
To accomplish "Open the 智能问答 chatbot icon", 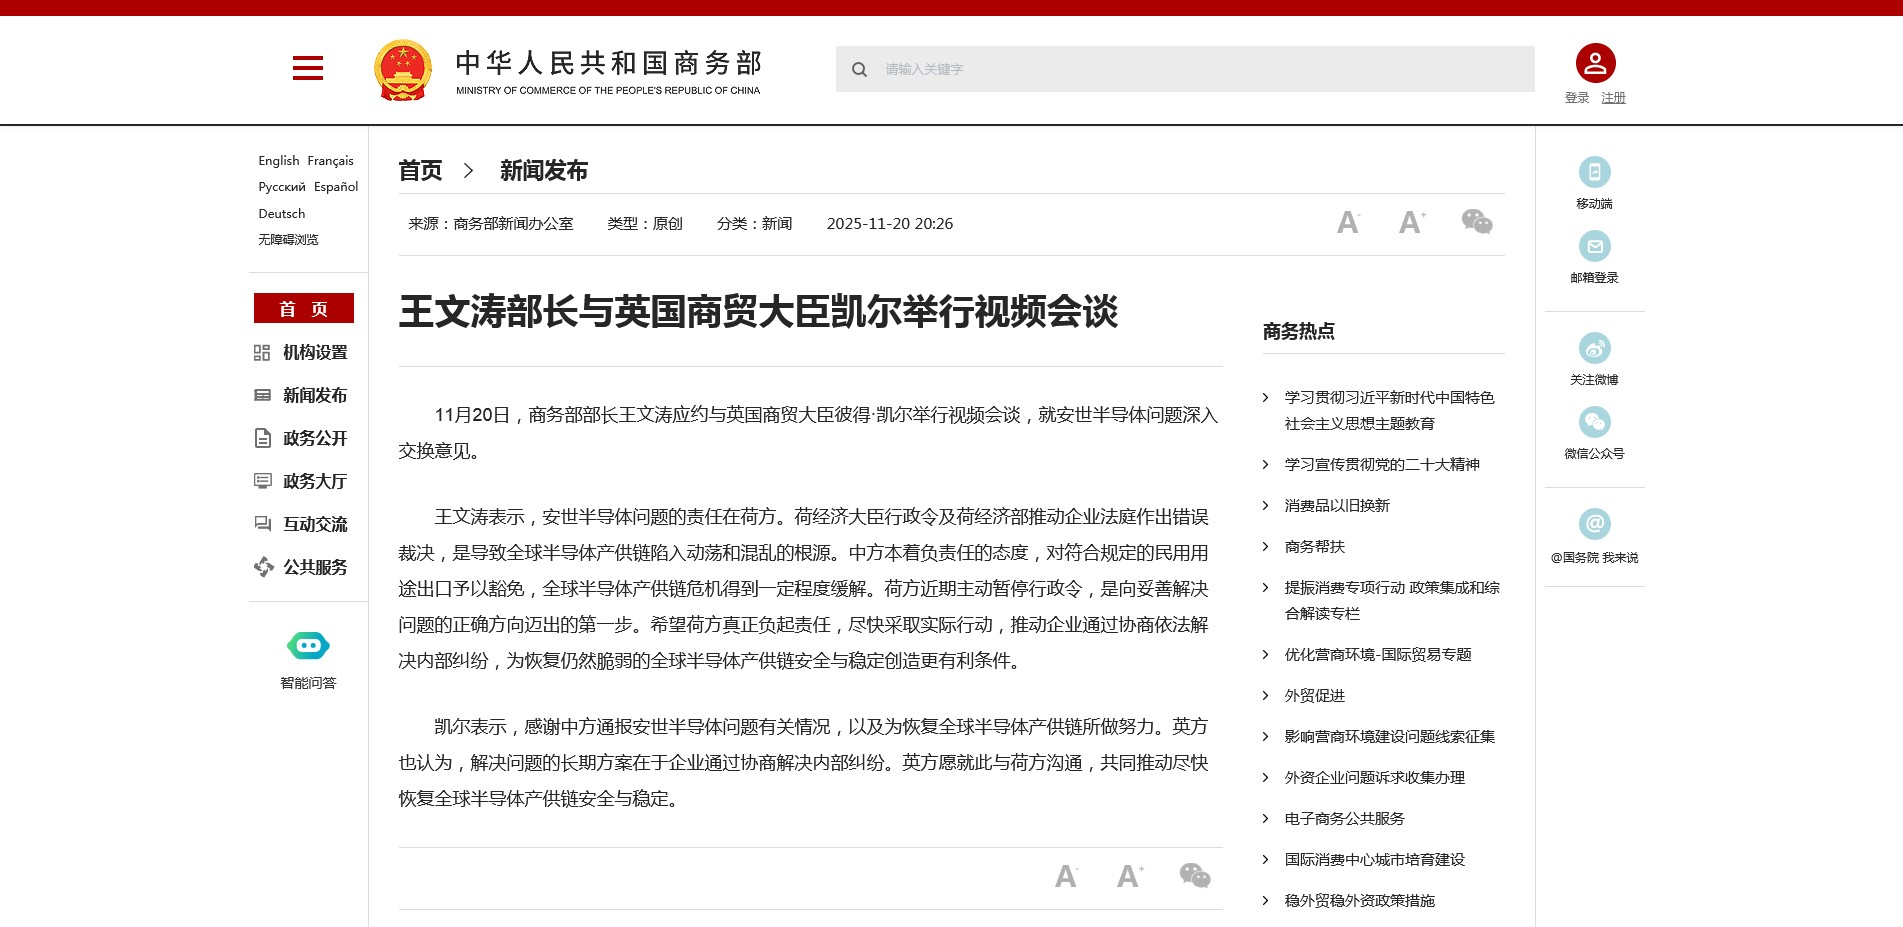I will tap(308, 646).
